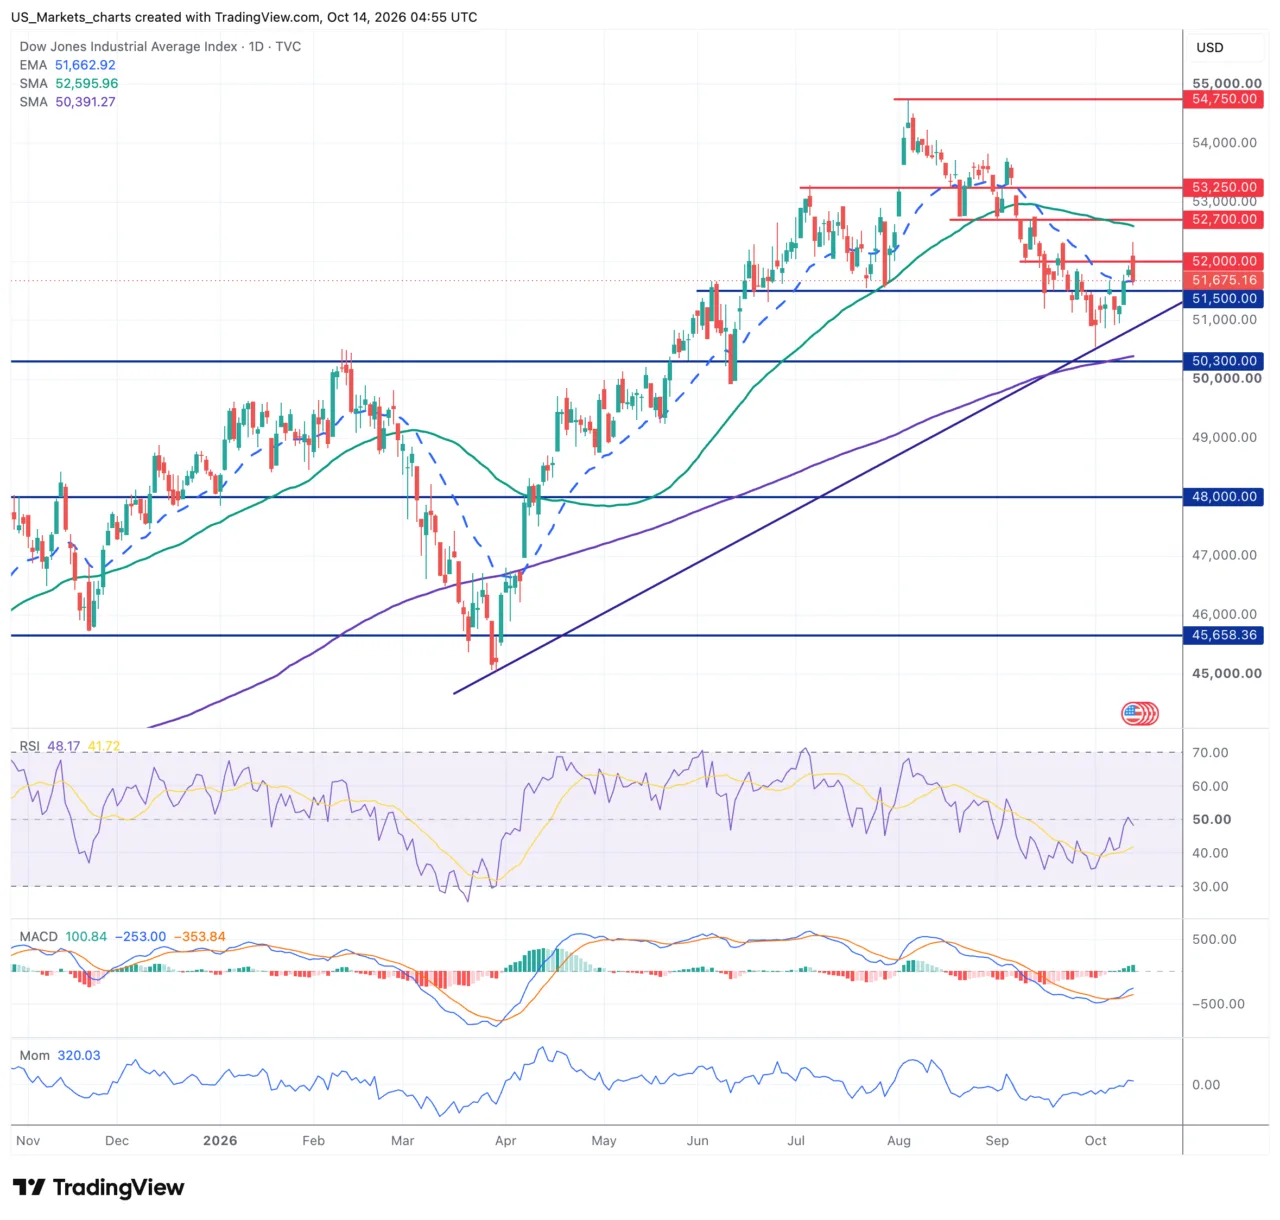The width and height of the screenshot is (1280, 1220).
Task: Click the red 52,000.00 price label
Action: point(1224,261)
